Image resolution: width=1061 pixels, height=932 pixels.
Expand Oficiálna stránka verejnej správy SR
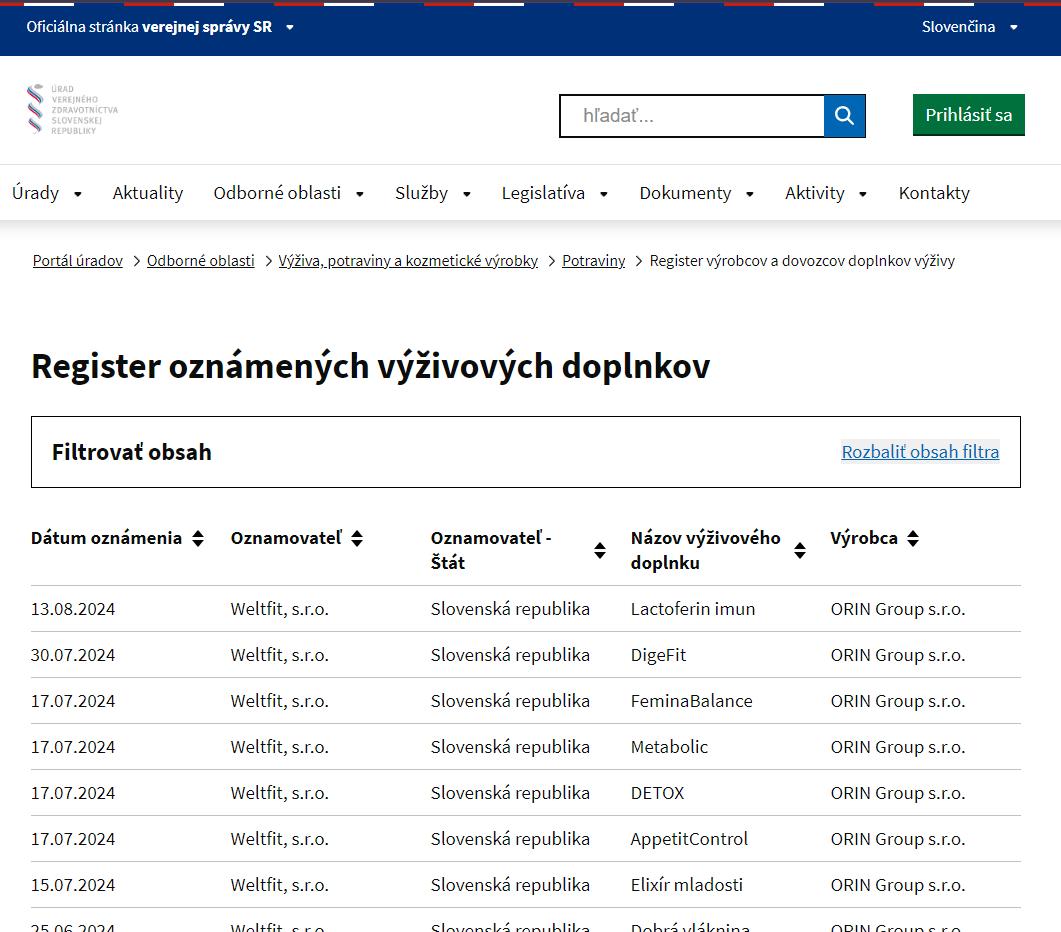point(160,27)
